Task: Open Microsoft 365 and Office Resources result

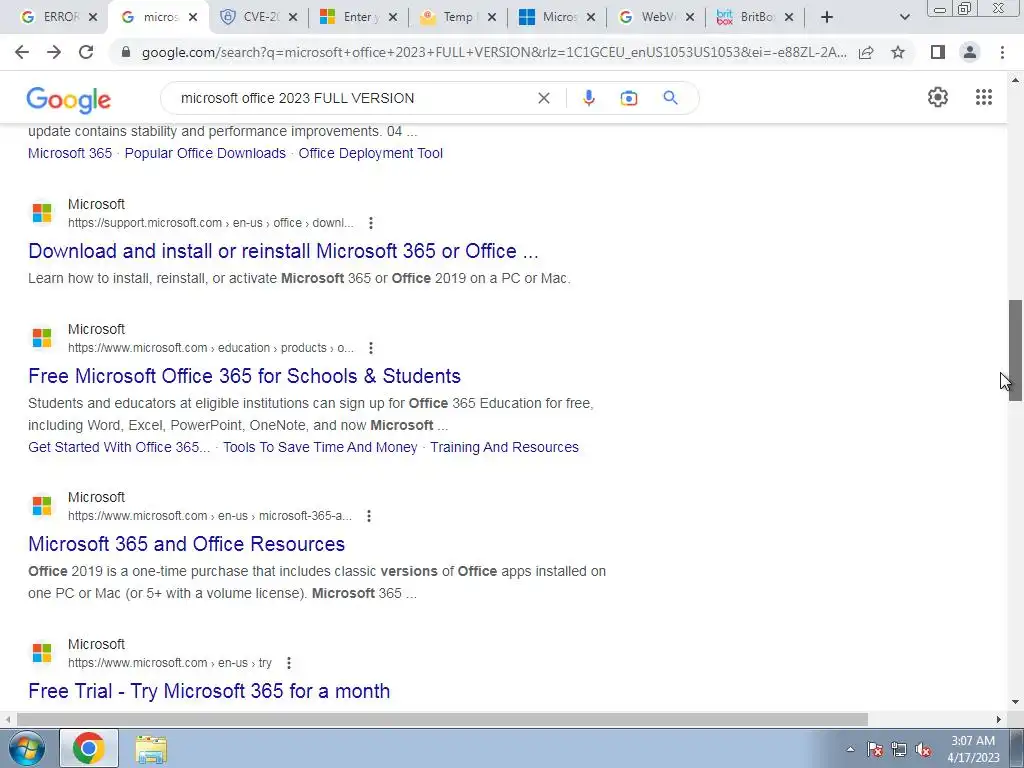Action: 186,544
